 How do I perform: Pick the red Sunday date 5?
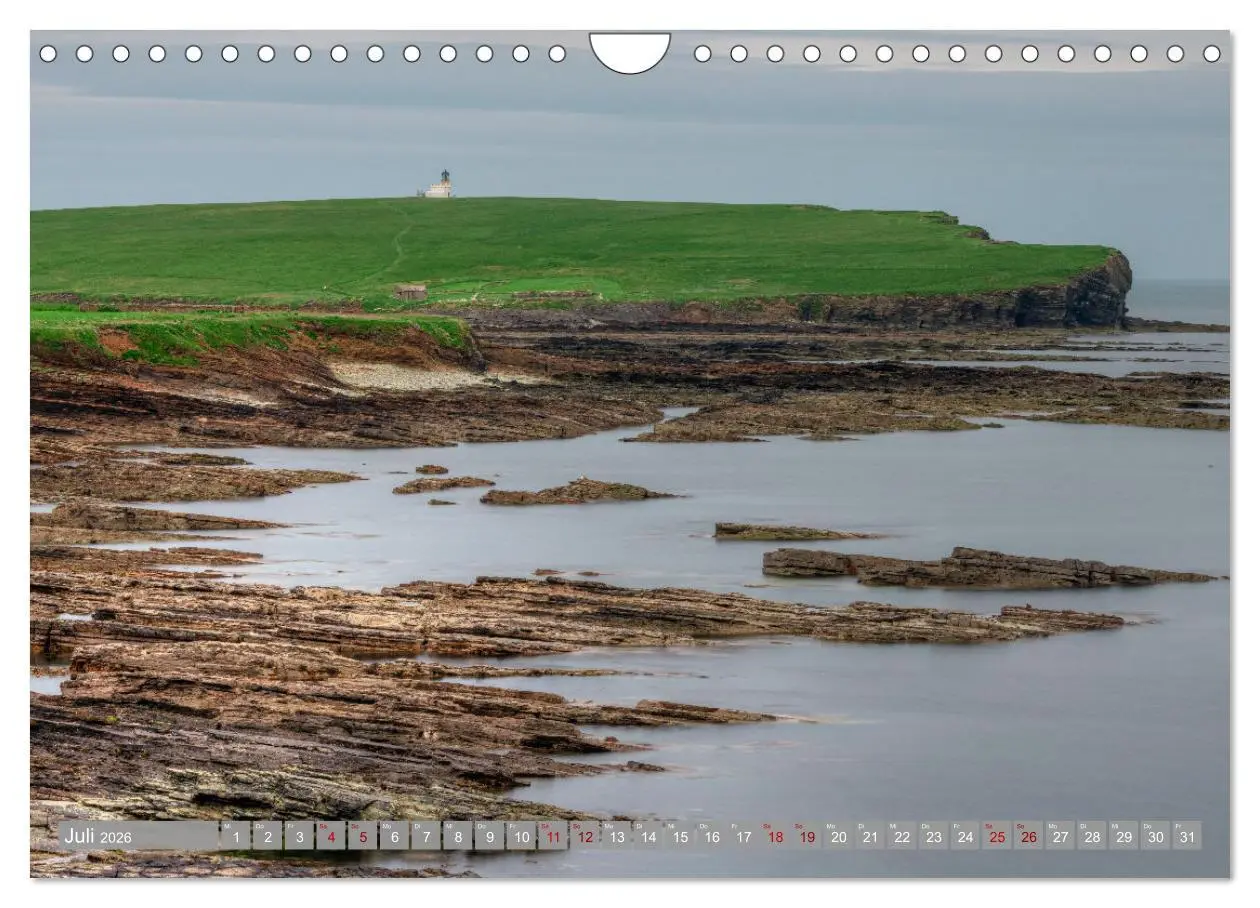(363, 836)
